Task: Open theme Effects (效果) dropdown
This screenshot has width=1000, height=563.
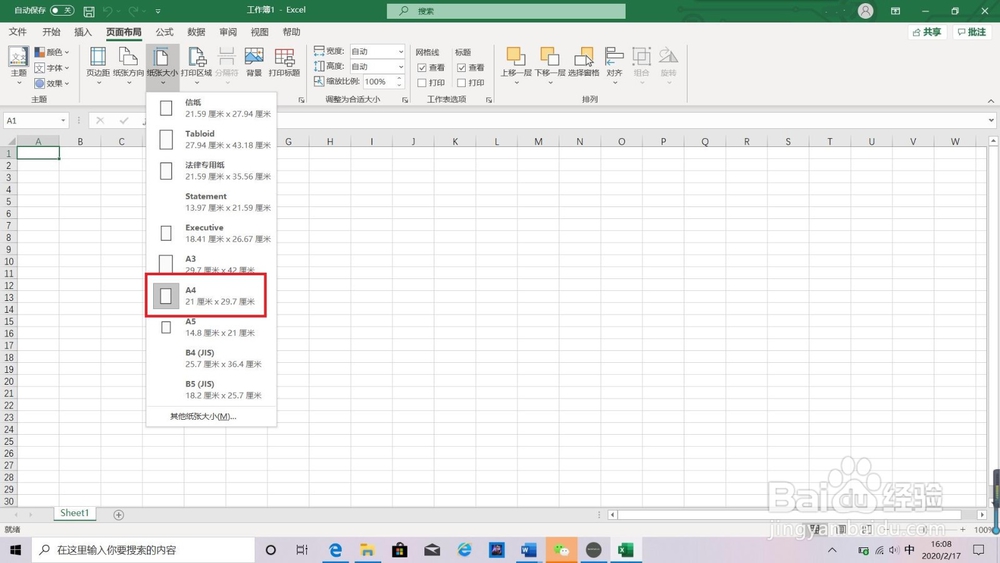Action: (x=52, y=83)
